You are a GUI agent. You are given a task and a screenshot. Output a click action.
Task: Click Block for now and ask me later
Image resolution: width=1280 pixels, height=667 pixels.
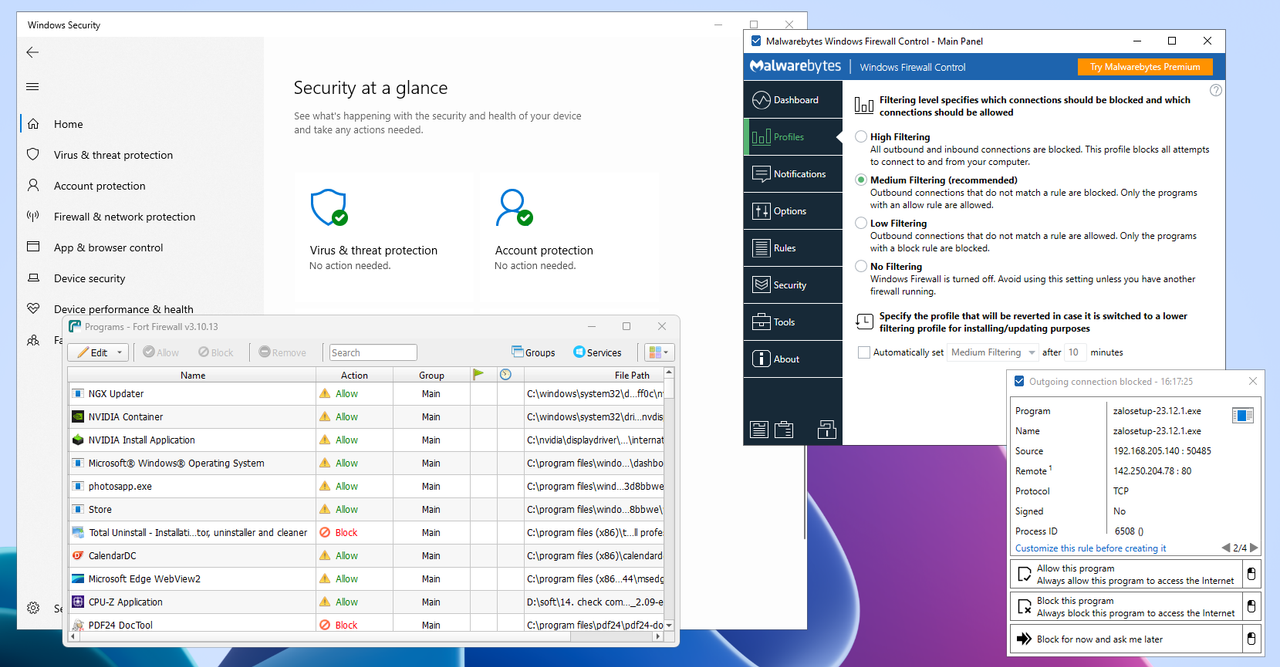(1125, 639)
